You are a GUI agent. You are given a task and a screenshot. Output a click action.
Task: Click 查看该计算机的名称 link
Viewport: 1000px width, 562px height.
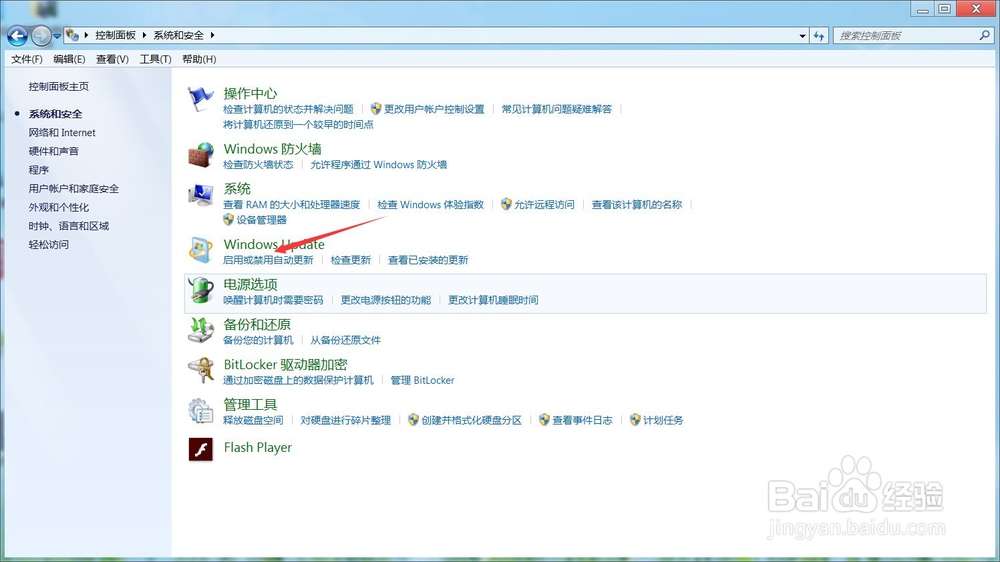637,204
